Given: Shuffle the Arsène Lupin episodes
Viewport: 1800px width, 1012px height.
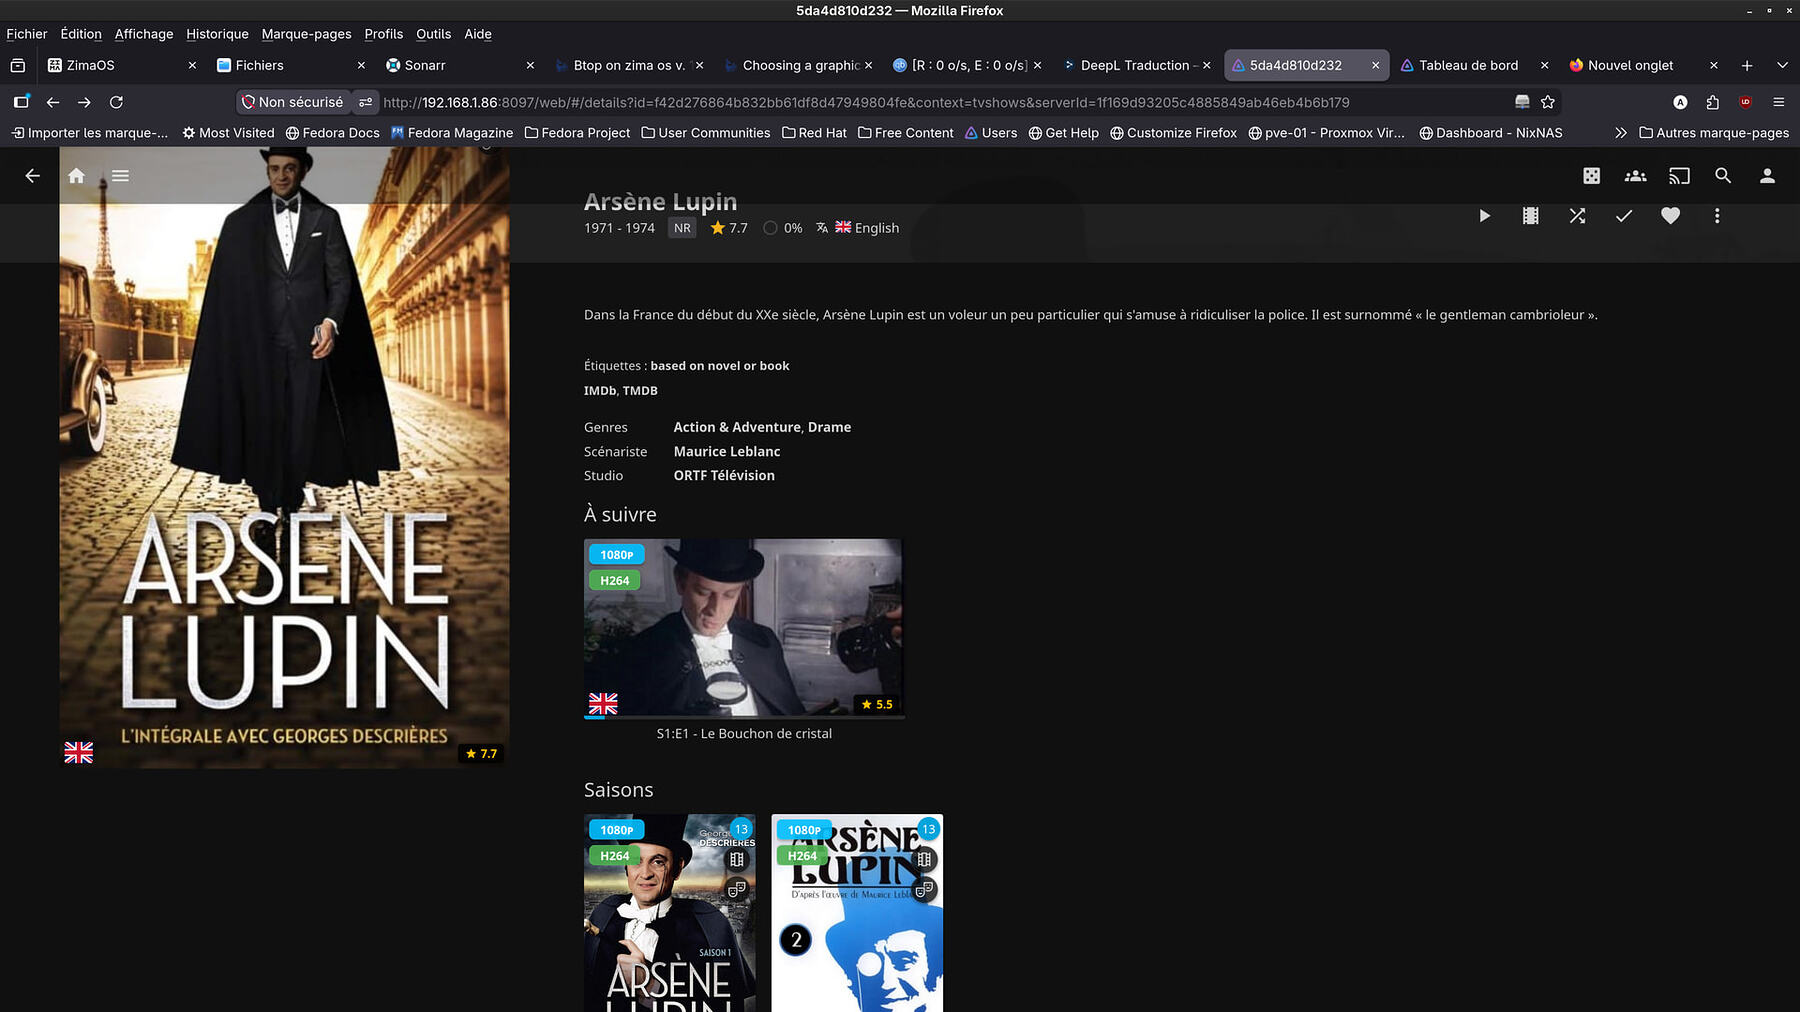Looking at the screenshot, I should tap(1577, 216).
